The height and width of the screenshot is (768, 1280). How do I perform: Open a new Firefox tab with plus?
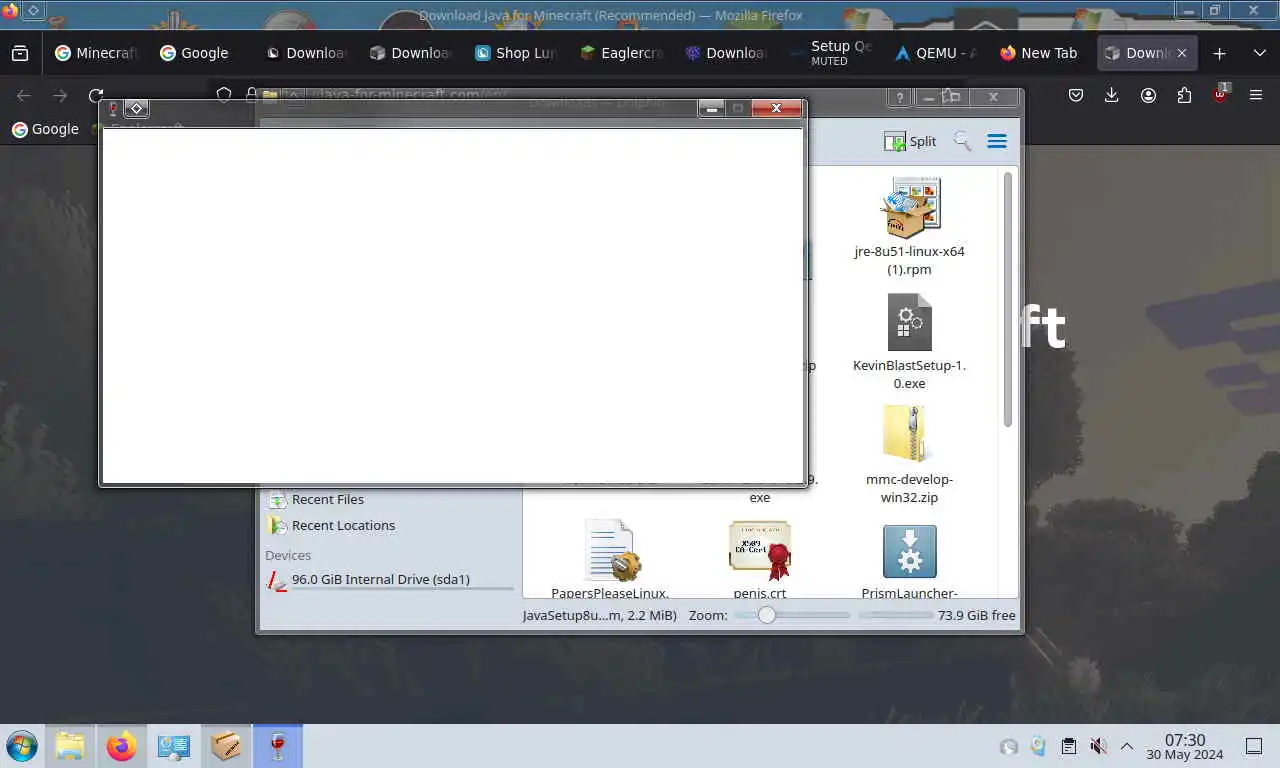1219,53
